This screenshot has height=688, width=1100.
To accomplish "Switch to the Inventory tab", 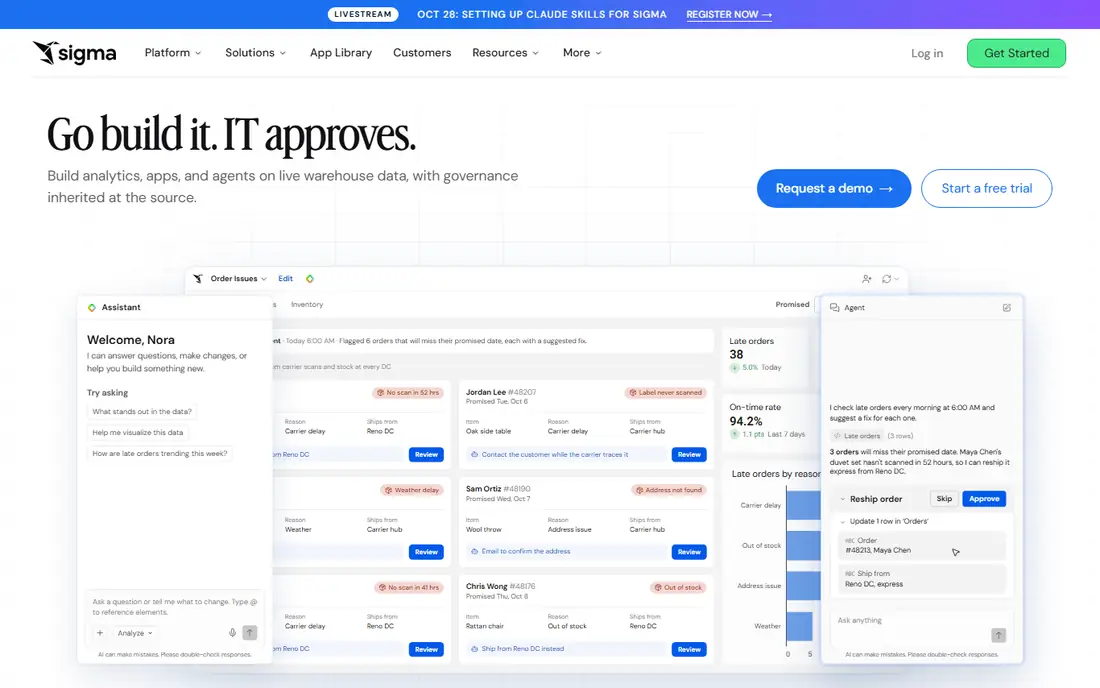I will [x=307, y=304].
